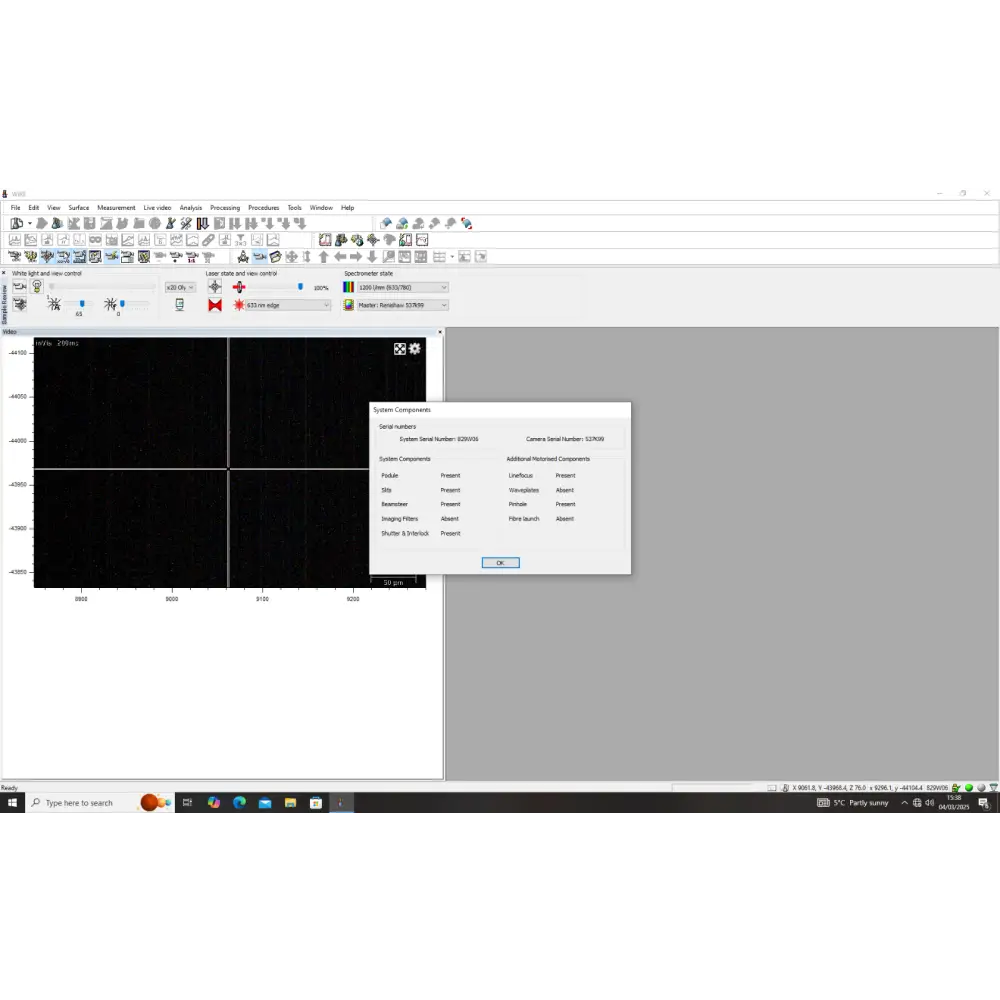Click the laser spot icon beside 633 nm edge
Viewport: 1000px width, 1000px height.
coord(240,306)
